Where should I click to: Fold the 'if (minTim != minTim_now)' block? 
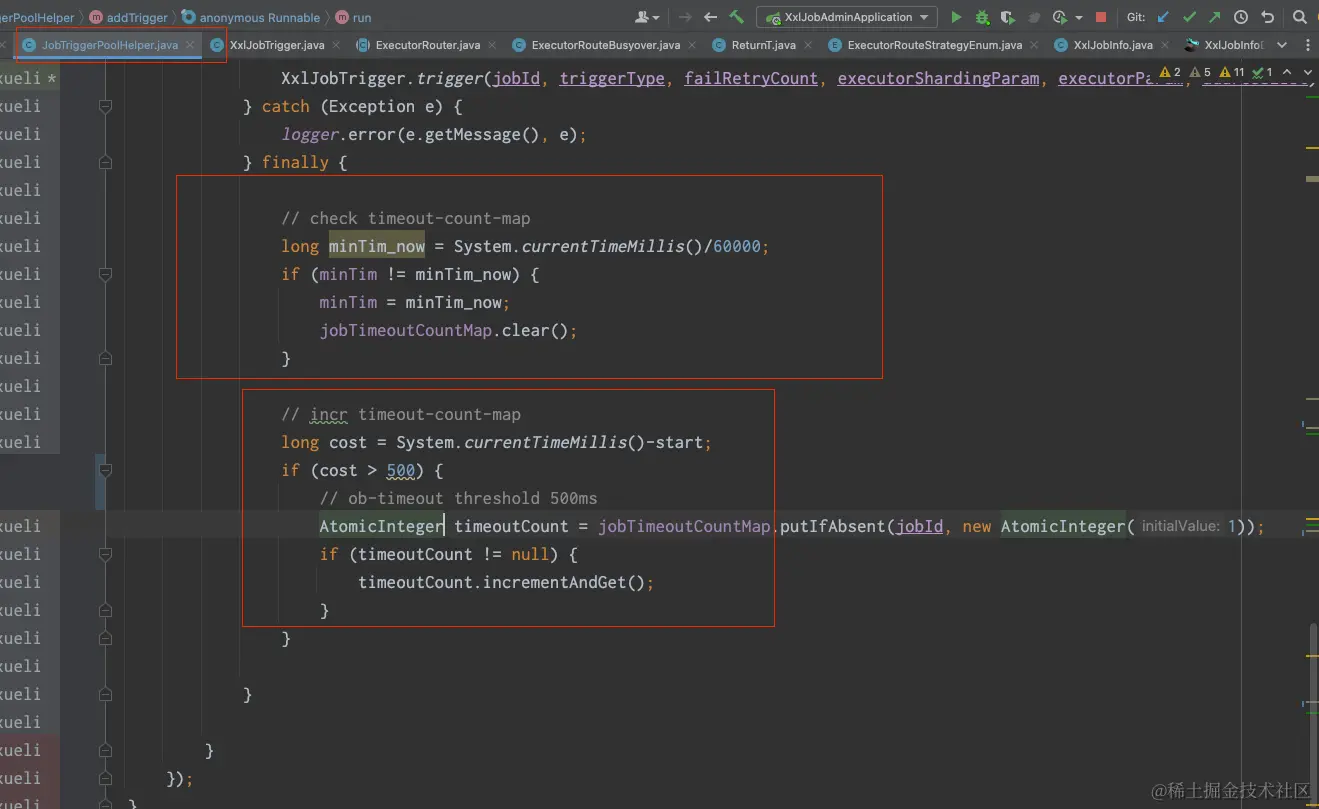point(105,274)
